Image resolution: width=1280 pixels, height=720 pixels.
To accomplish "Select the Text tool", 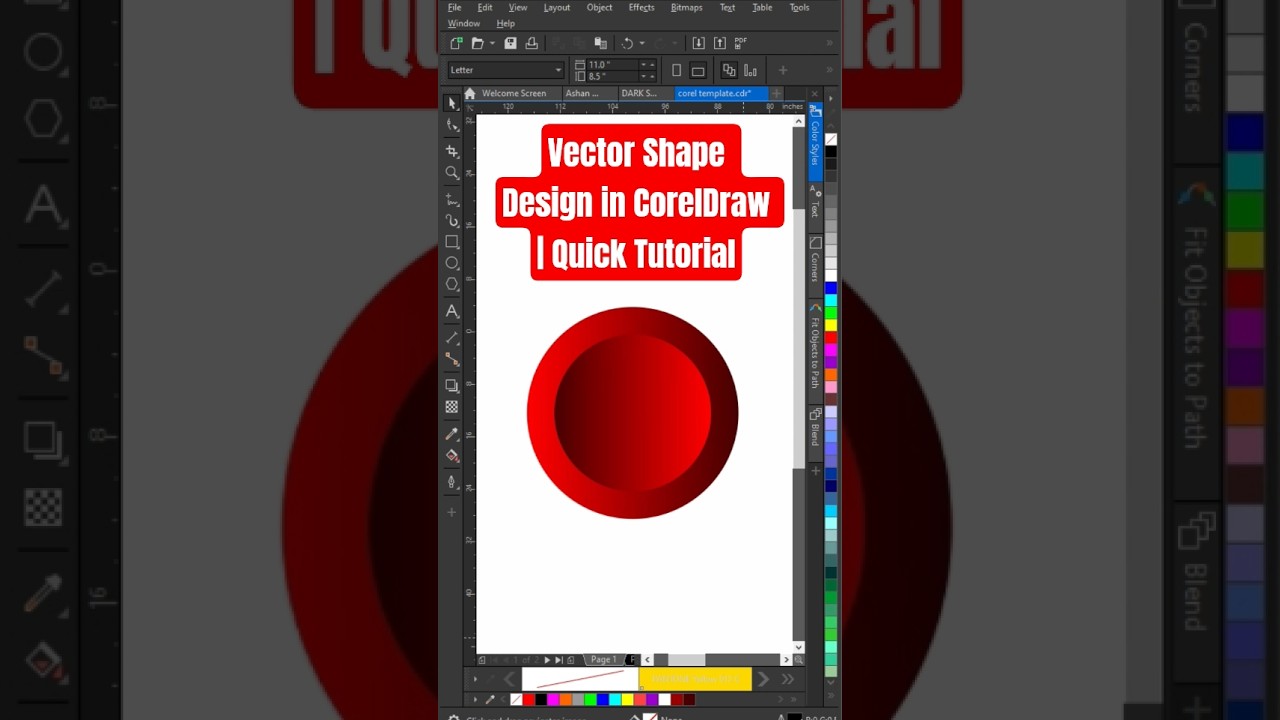I will 452,311.
